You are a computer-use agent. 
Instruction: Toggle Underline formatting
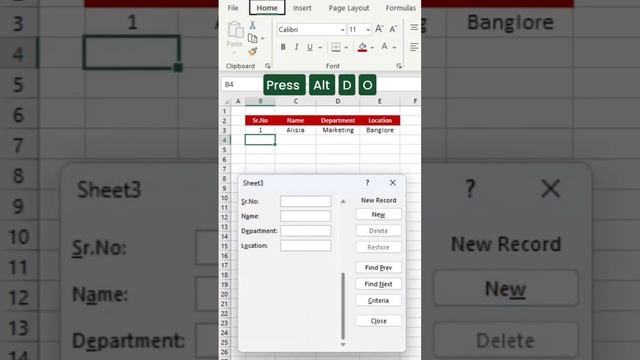click(310, 47)
